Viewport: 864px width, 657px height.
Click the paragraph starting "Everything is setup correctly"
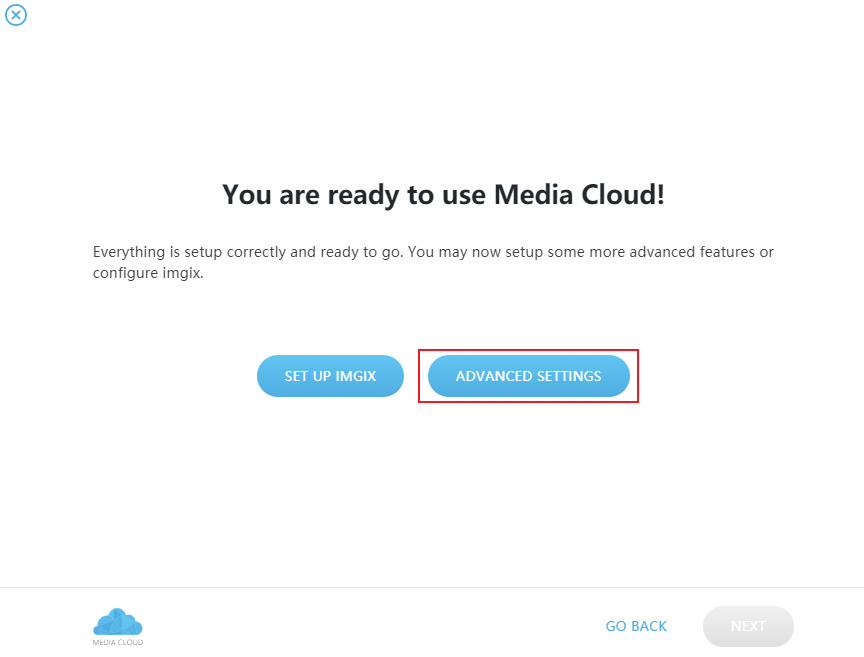pos(433,262)
